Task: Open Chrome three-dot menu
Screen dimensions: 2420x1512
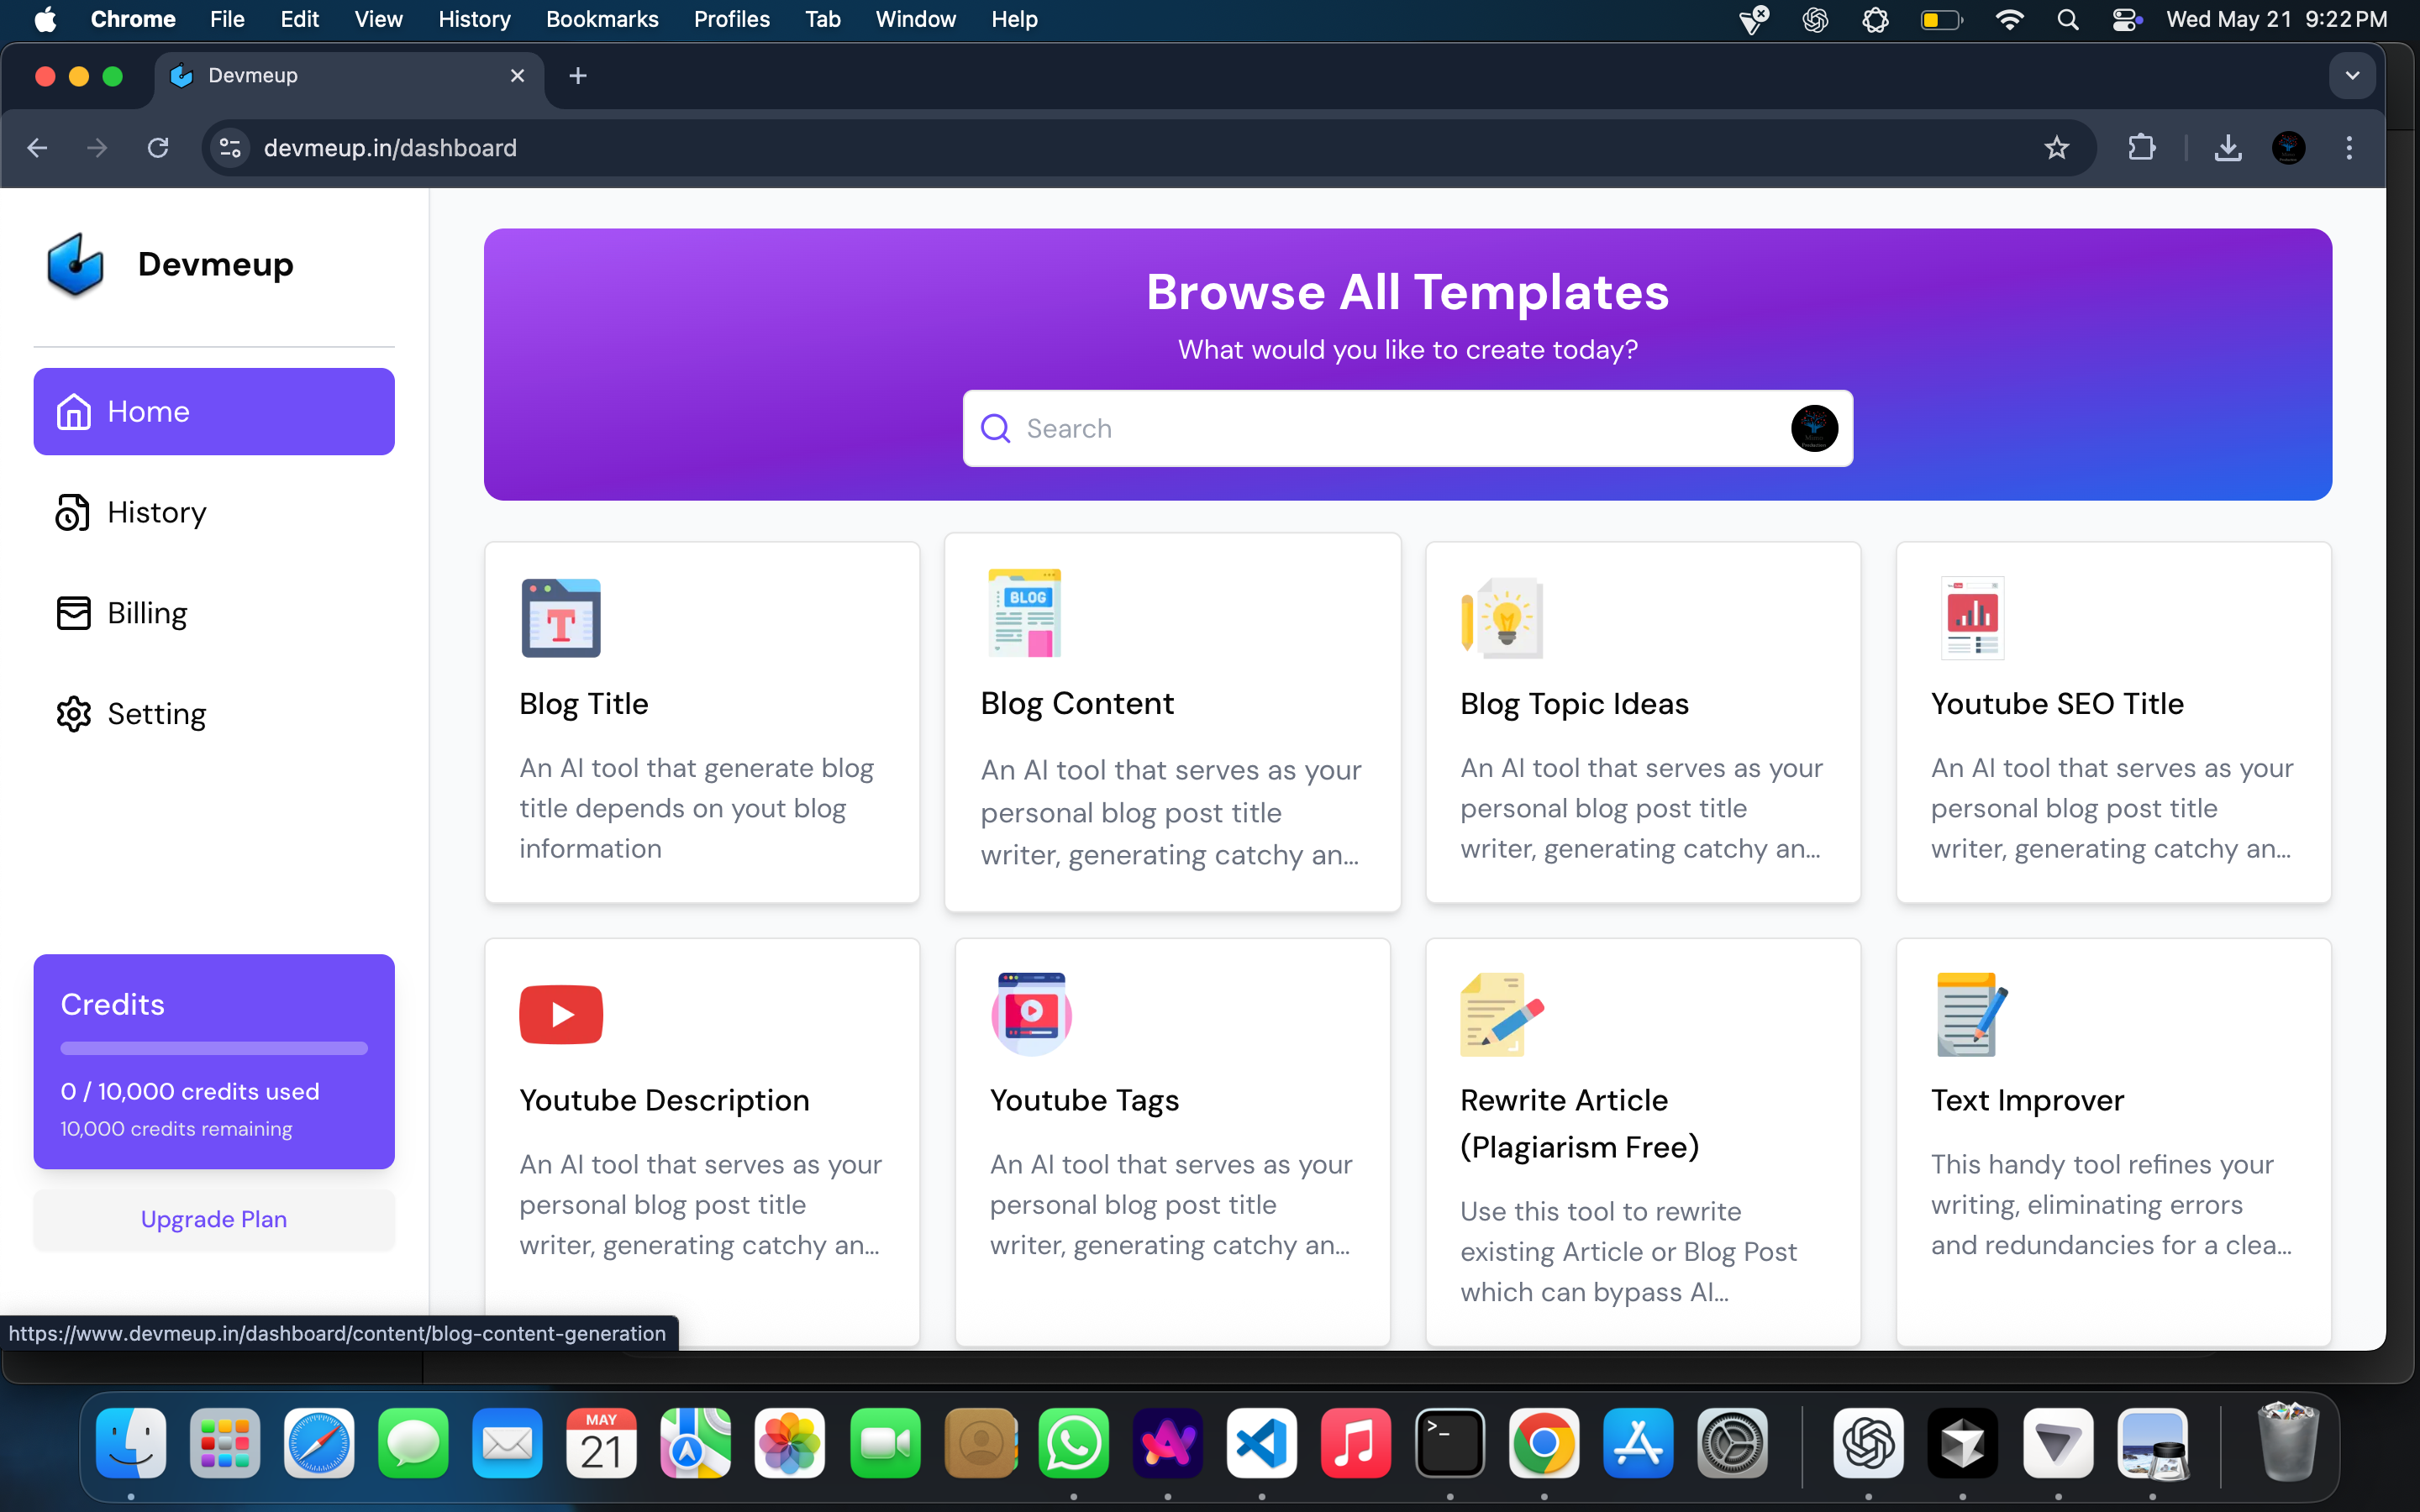Action: pyautogui.click(x=2349, y=148)
